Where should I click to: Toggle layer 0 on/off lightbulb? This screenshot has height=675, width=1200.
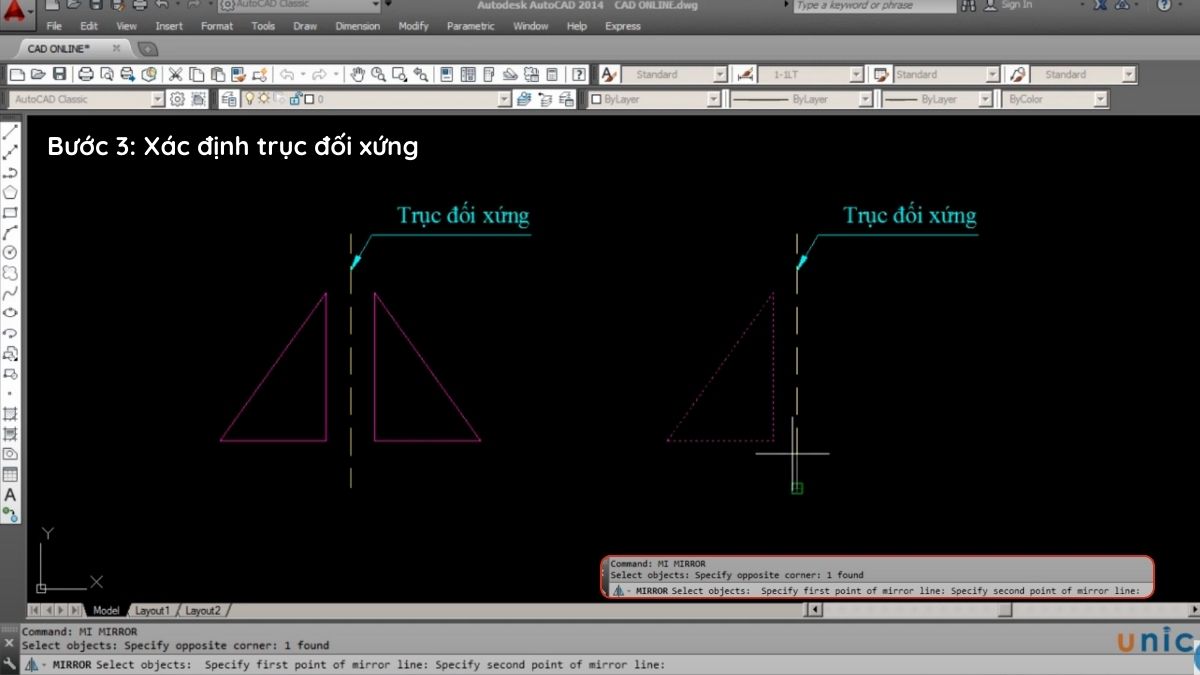pyautogui.click(x=250, y=99)
